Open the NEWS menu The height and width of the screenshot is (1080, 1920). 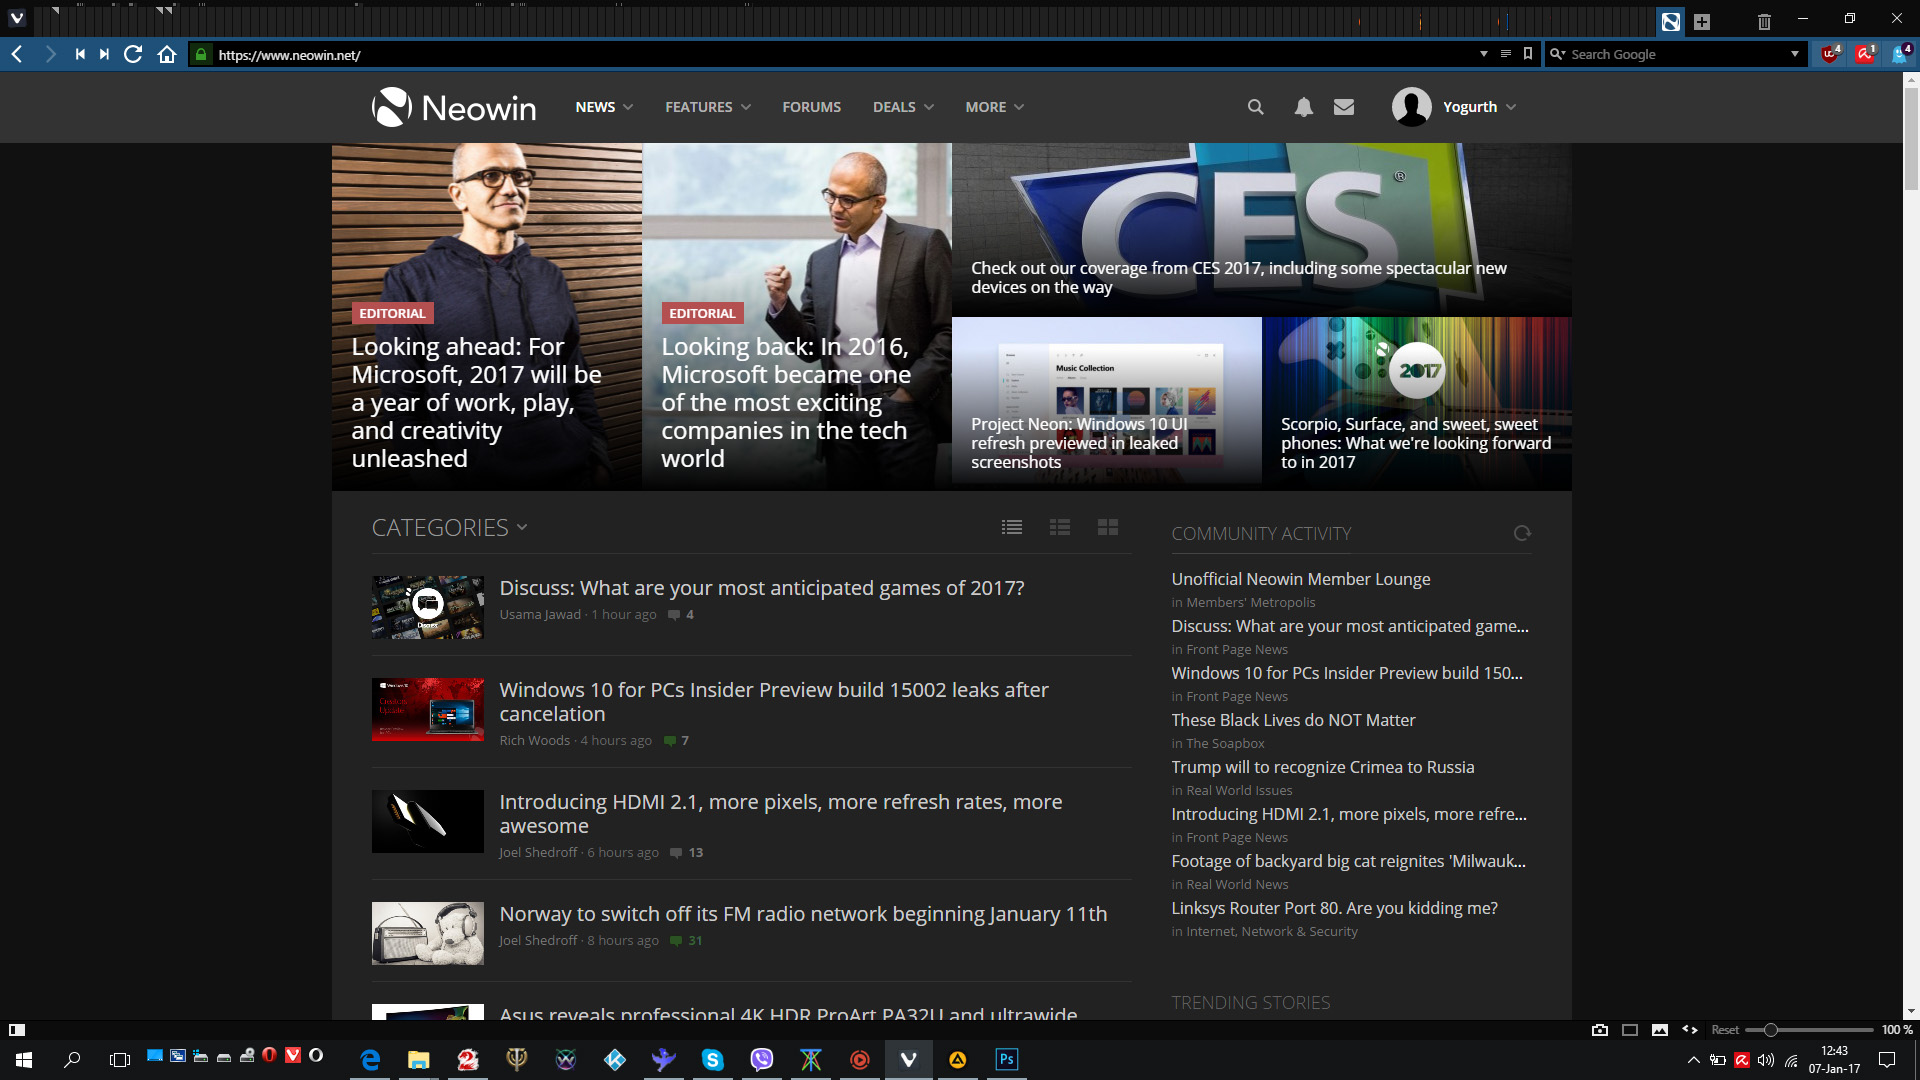click(604, 107)
